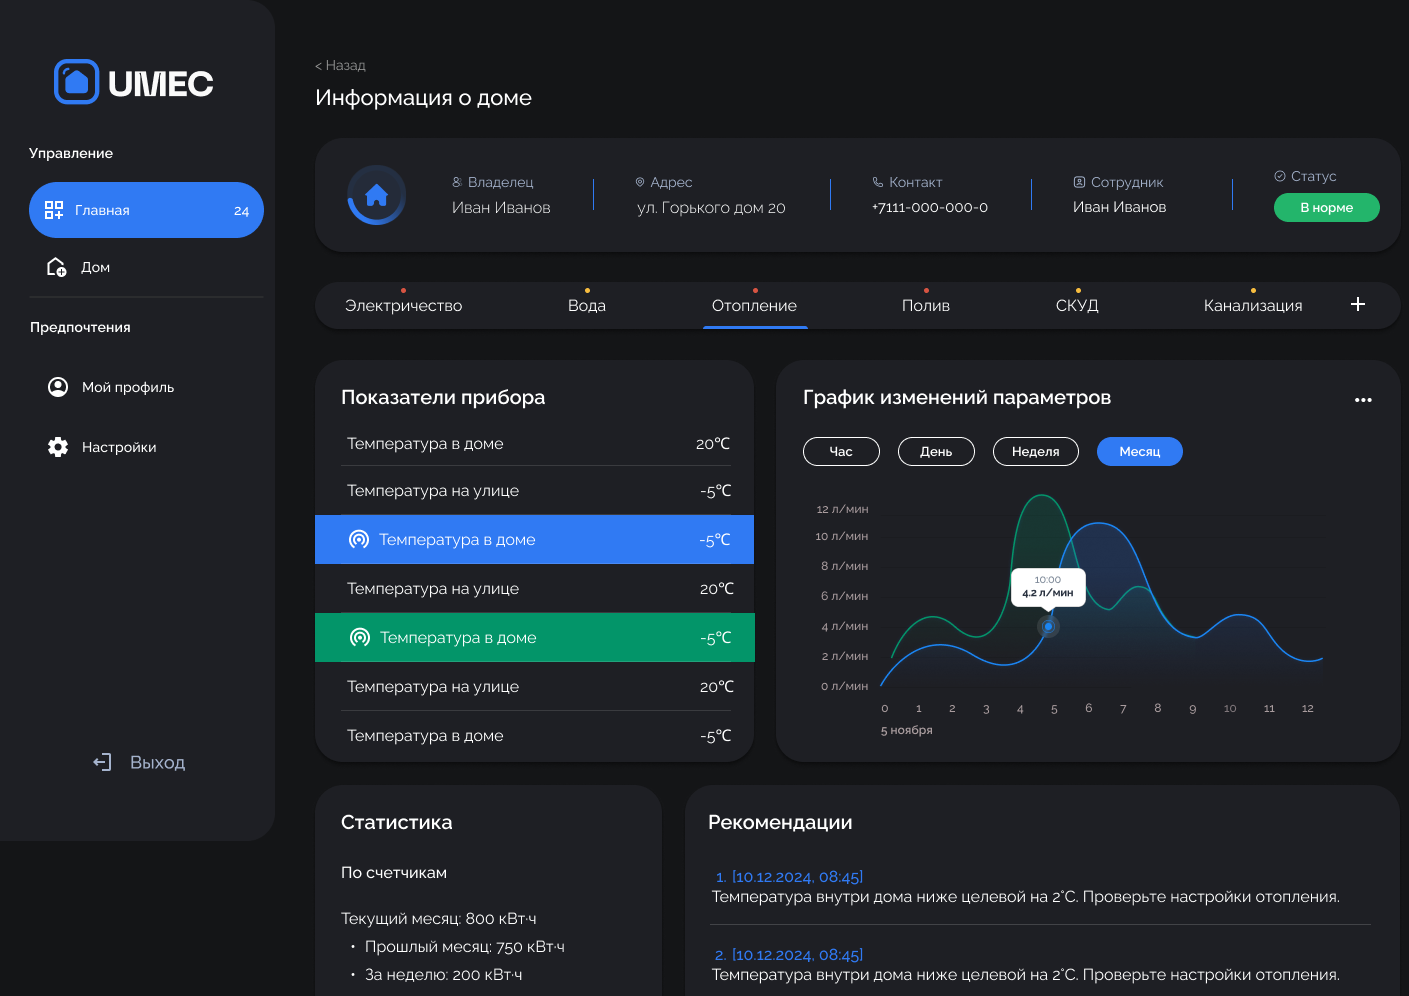Click the blue data point marker on the chart
Viewport: 1409px width, 996px height.
(x=1048, y=627)
